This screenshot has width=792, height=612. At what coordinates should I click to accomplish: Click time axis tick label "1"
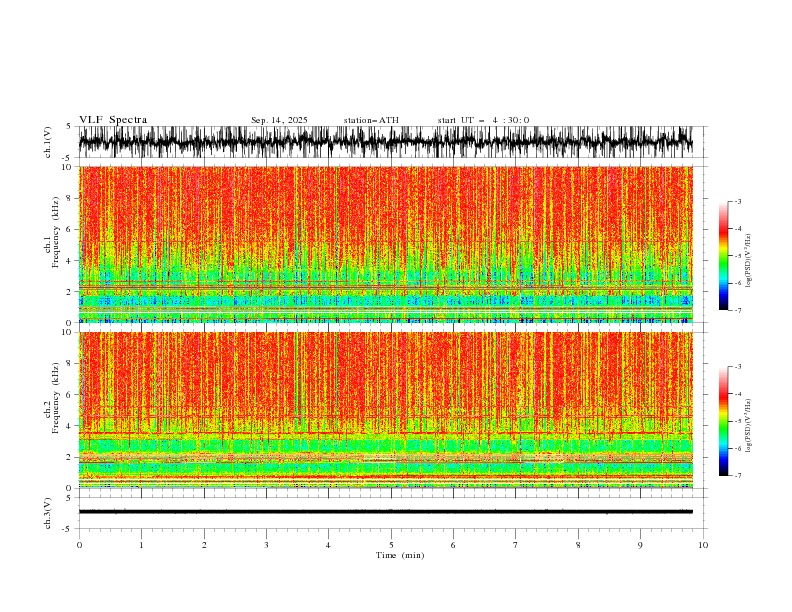[x=141, y=545]
